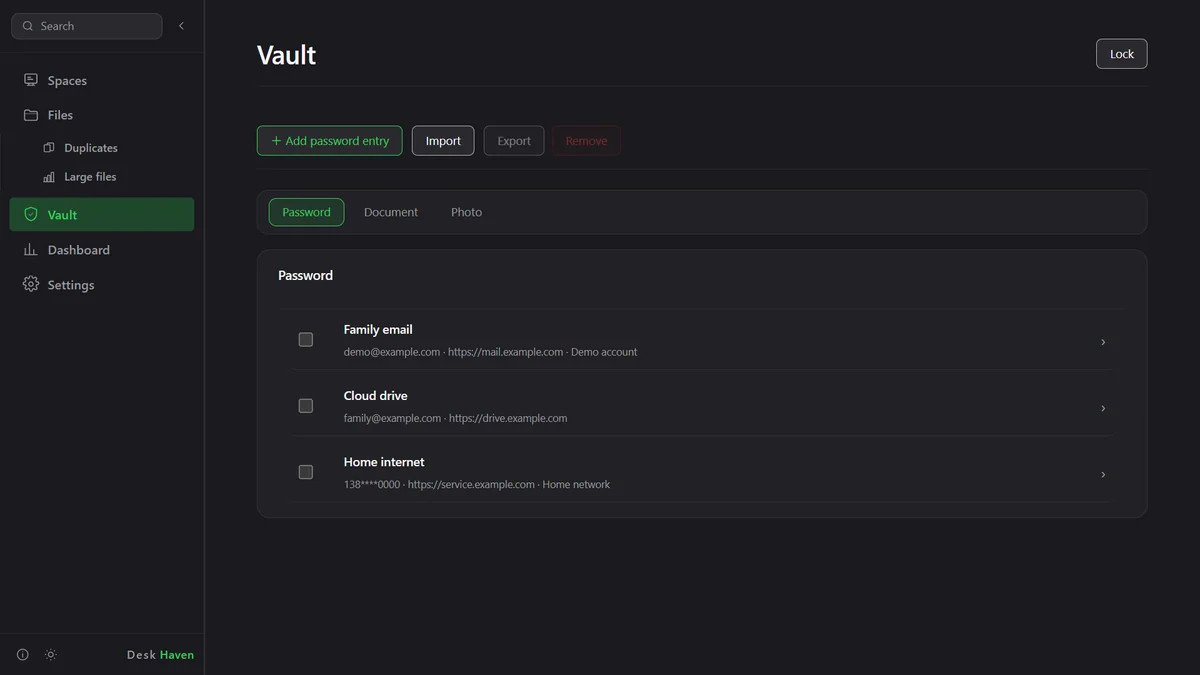
Task: Click the Files folder icon
Action: (31, 115)
